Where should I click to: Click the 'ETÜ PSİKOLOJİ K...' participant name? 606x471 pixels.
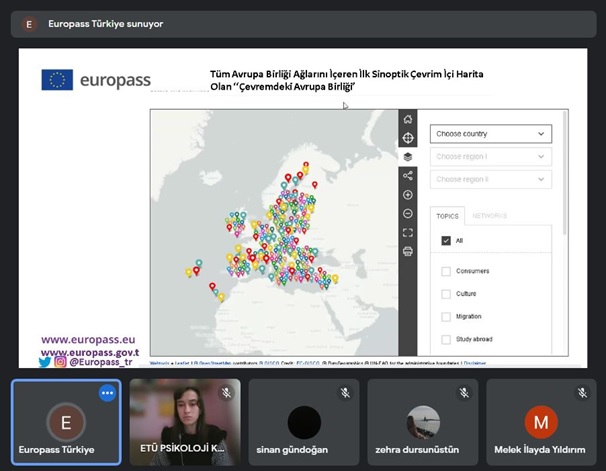click(x=182, y=448)
